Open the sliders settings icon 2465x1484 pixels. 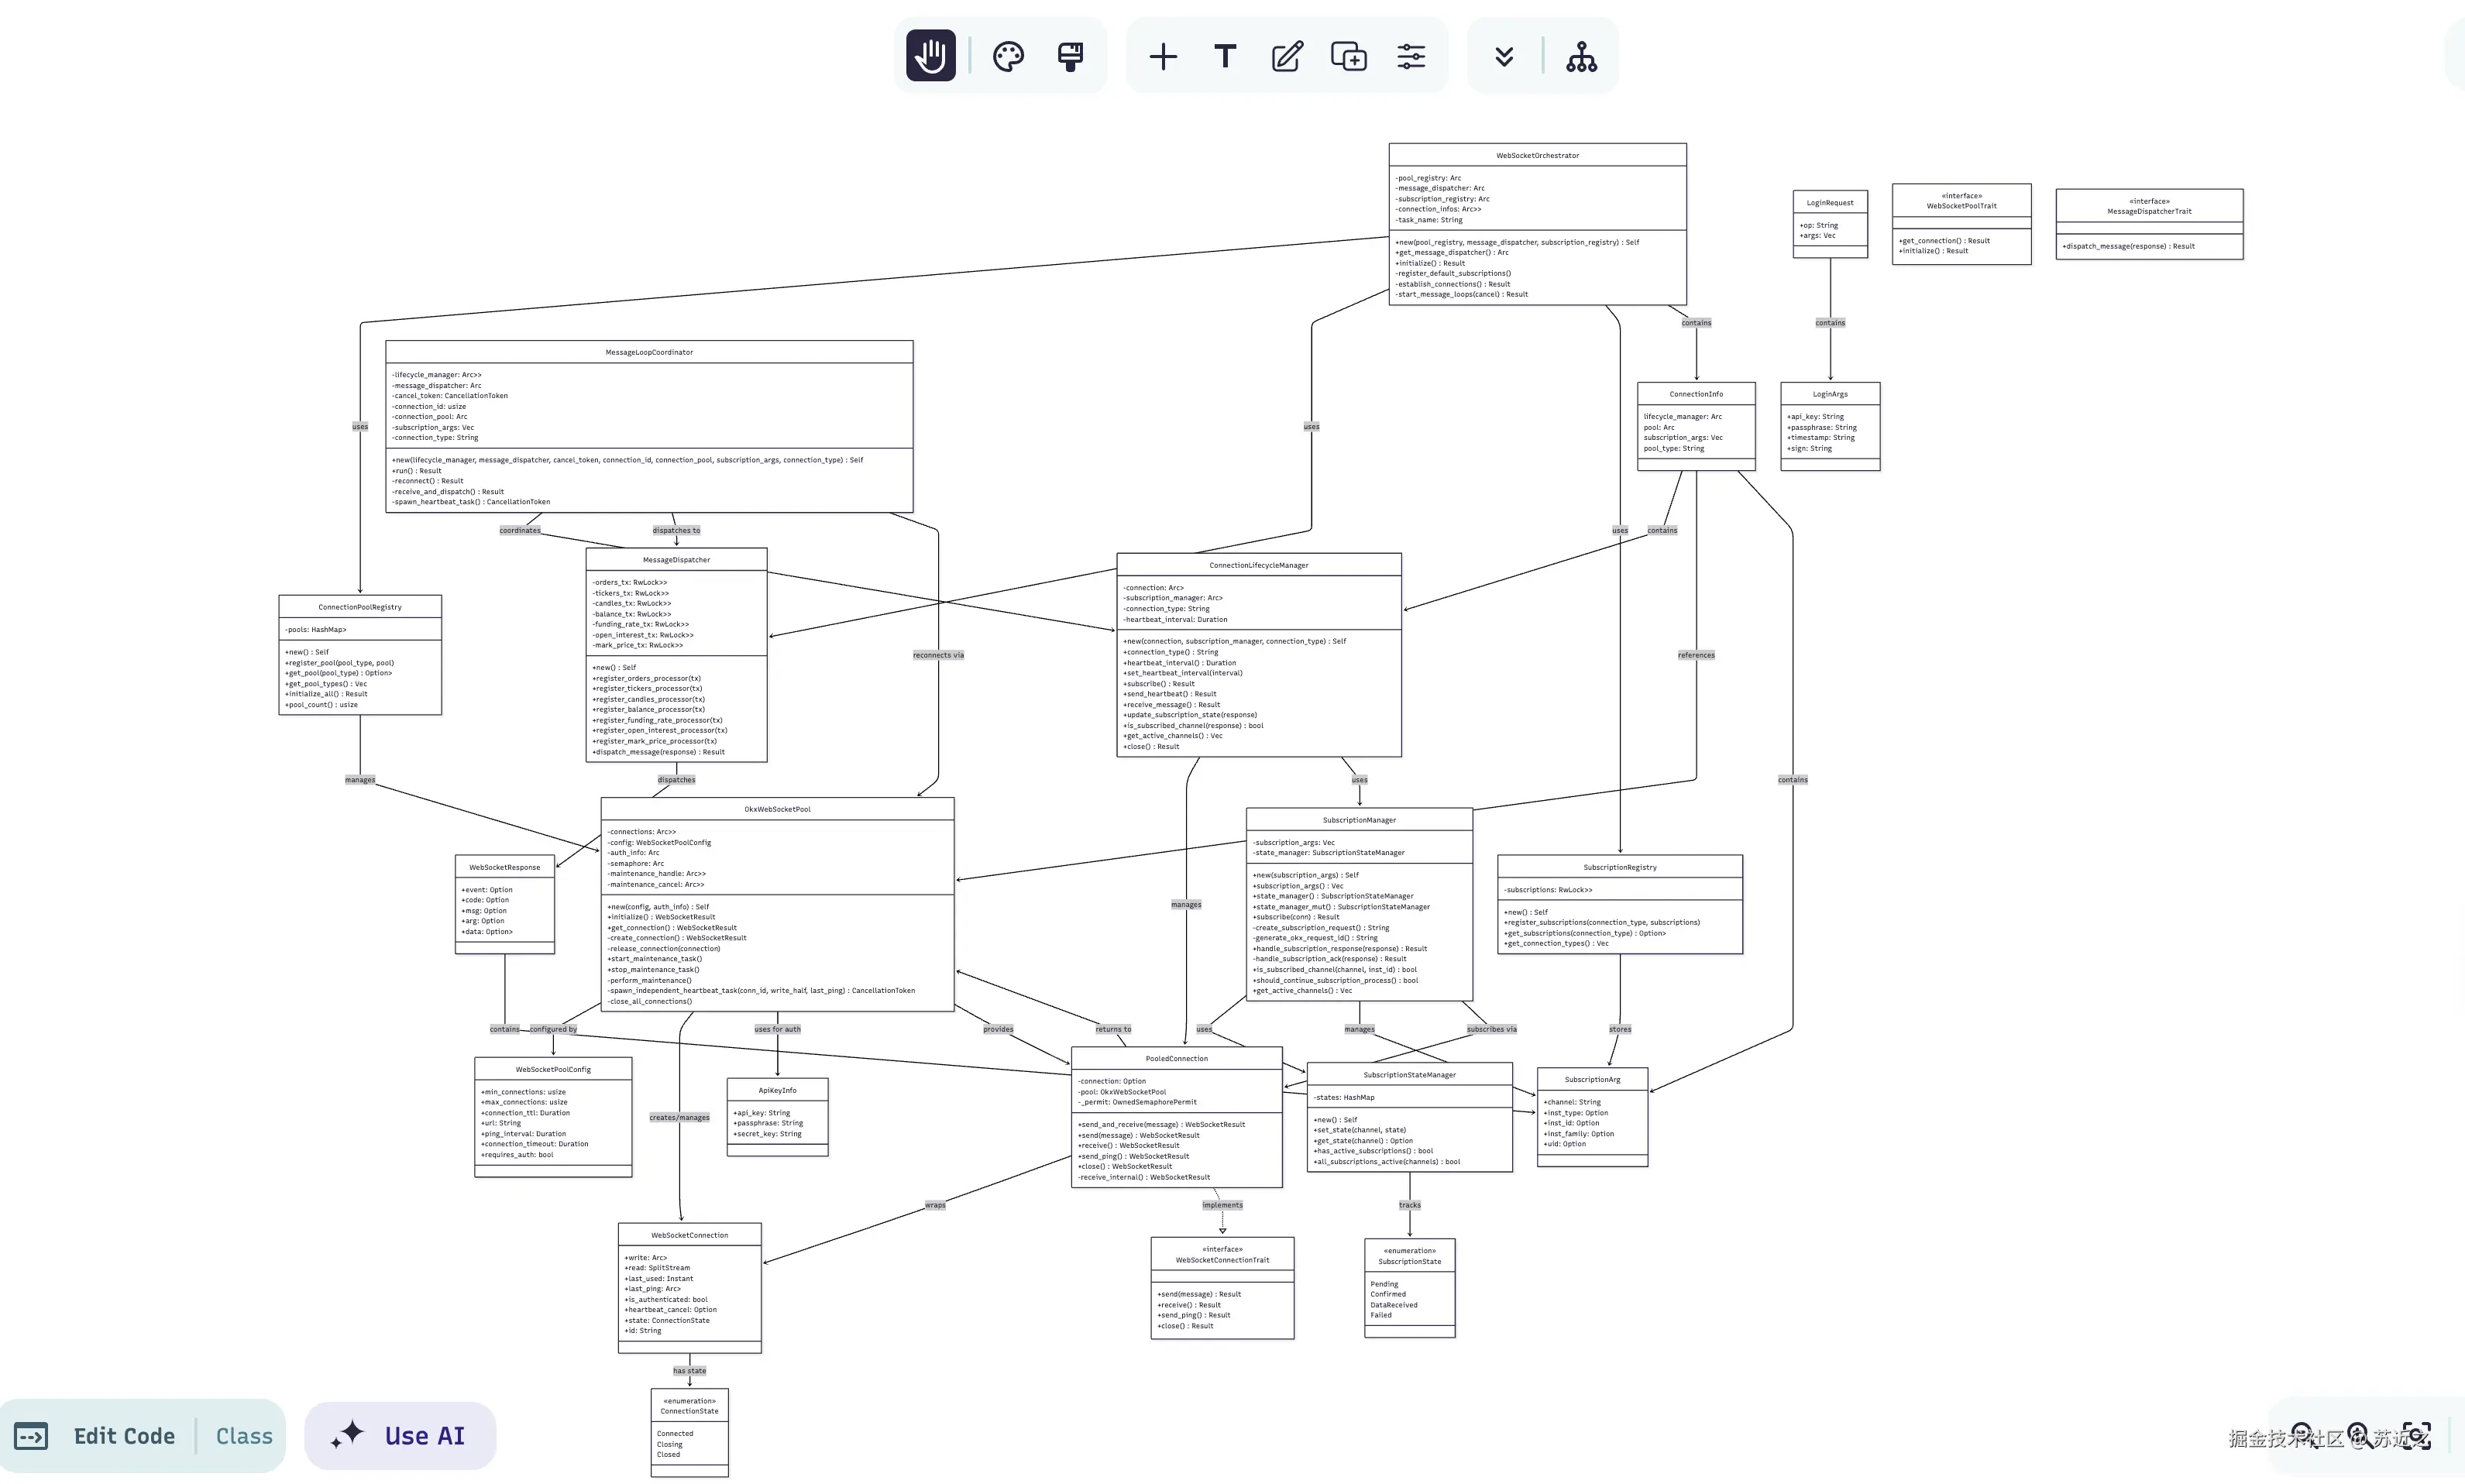[1411, 56]
